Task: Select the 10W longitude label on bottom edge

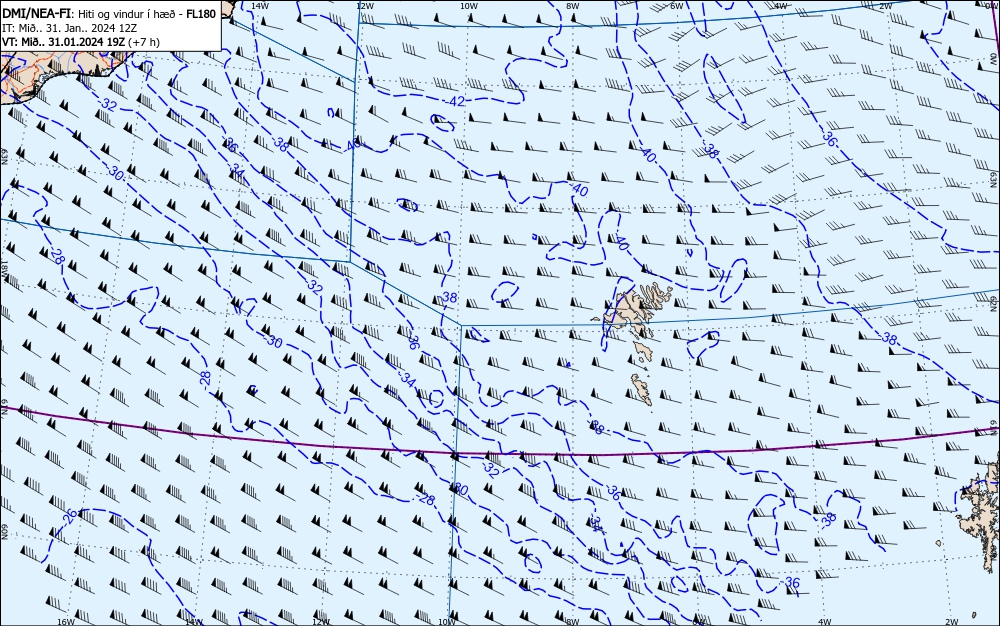Action: pos(447,622)
